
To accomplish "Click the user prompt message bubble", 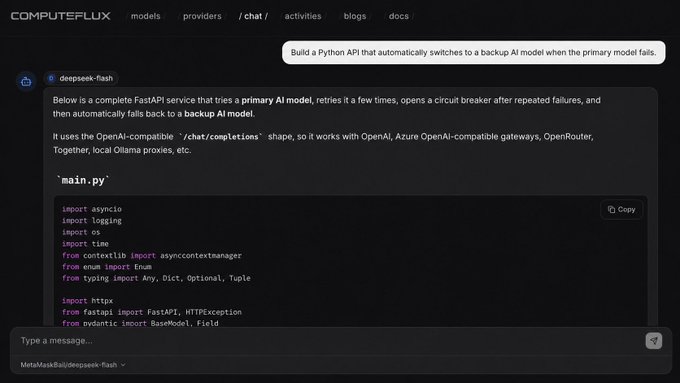I will pos(474,52).
